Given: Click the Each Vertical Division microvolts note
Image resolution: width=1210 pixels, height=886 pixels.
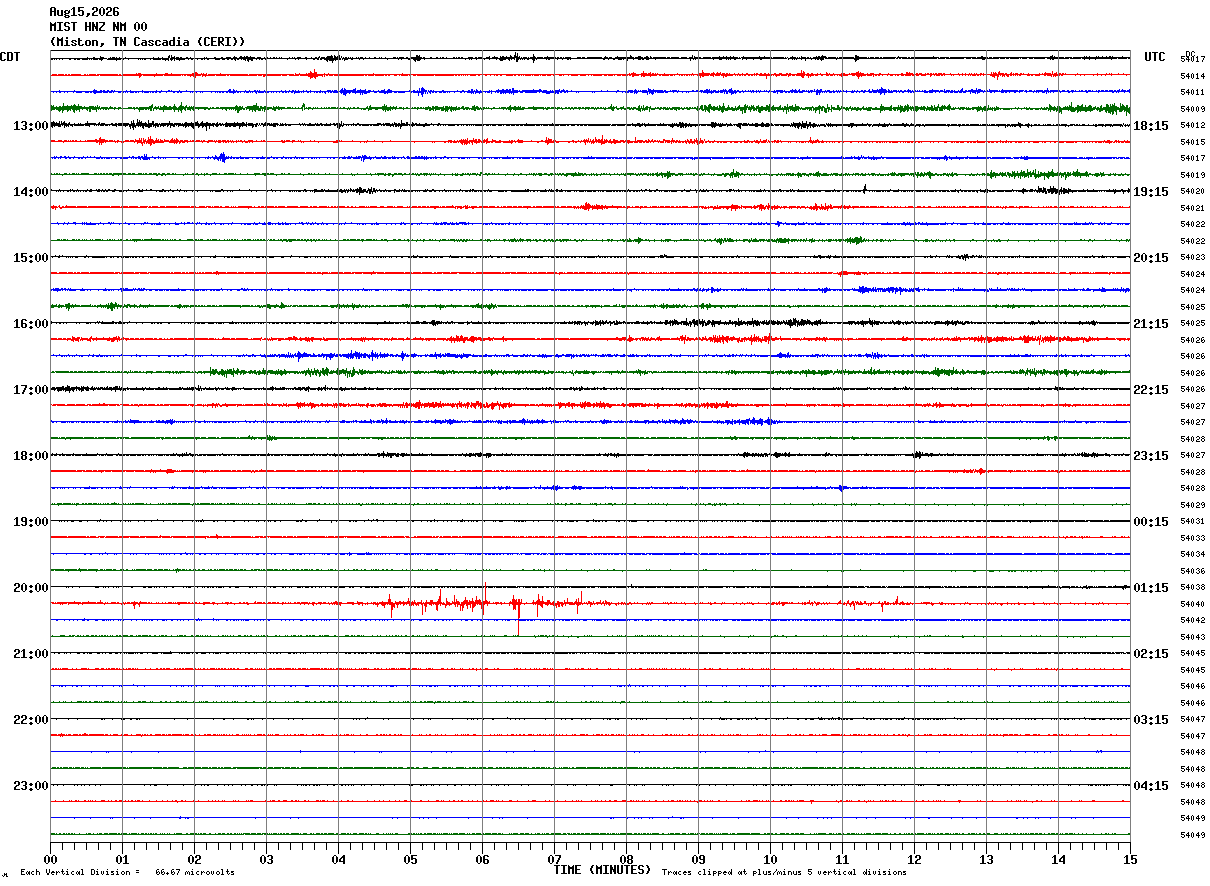Looking at the screenshot, I should (127, 873).
